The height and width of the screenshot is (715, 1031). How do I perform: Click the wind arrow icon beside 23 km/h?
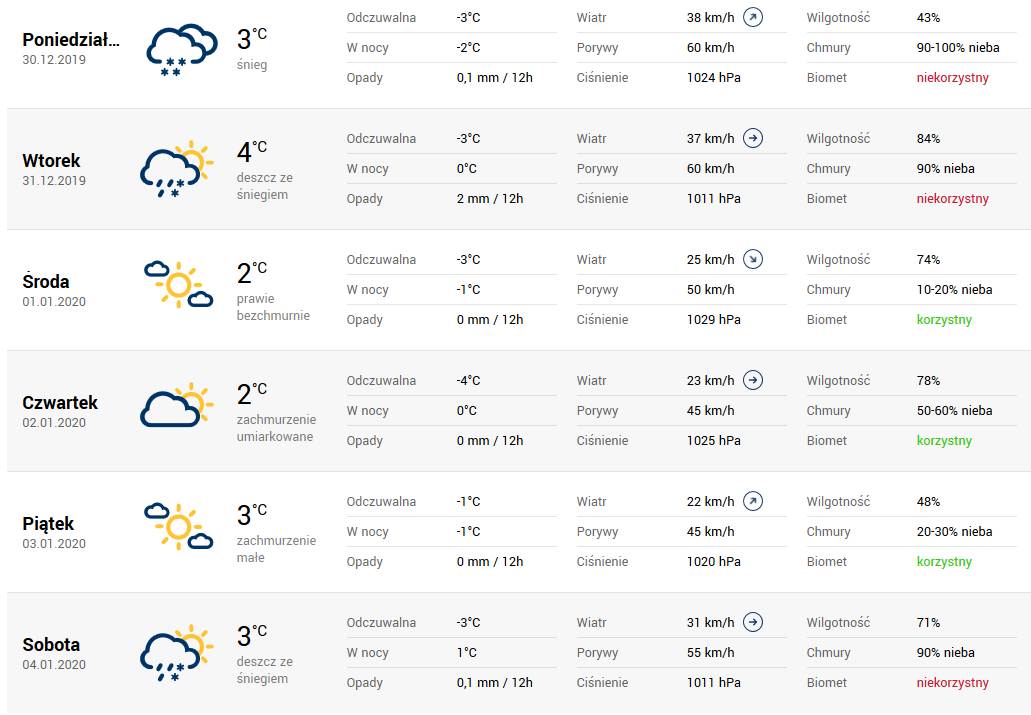tap(753, 380)
